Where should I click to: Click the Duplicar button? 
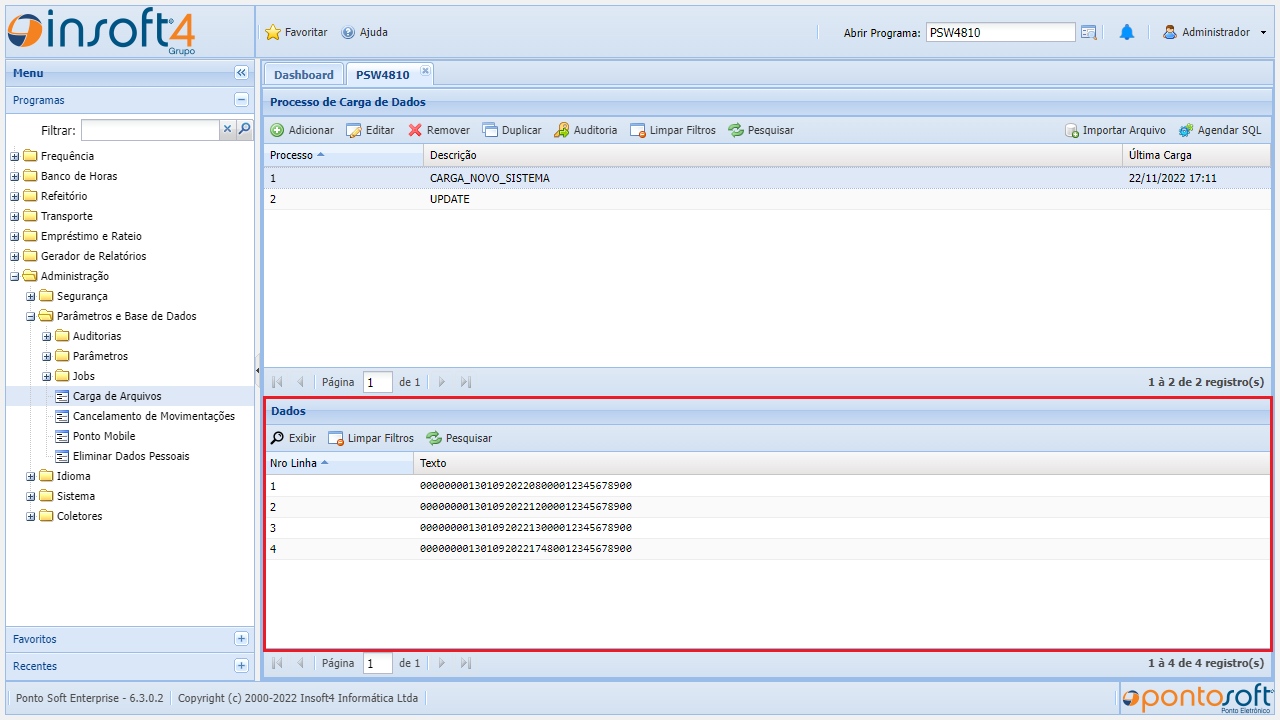512,130
